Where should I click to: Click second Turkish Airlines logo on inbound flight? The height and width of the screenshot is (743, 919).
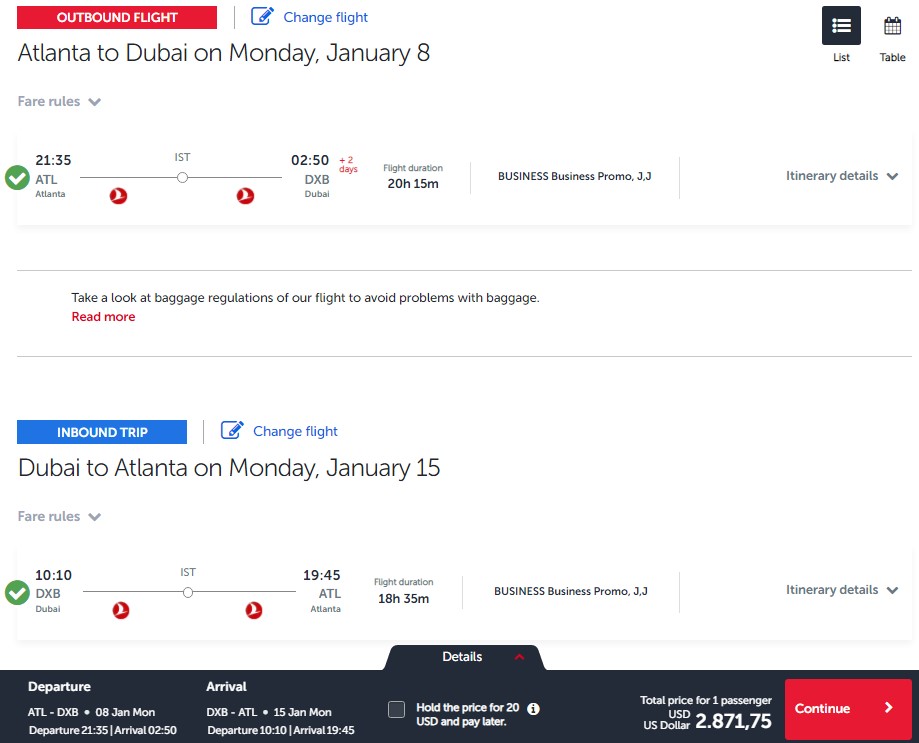coord(254,611)
